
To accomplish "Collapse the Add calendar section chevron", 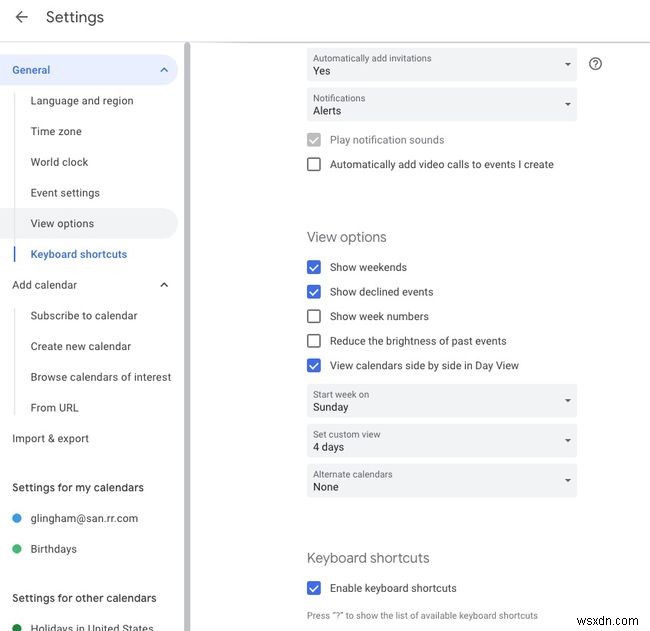I will pyautogui.click(x=164, y=285).
